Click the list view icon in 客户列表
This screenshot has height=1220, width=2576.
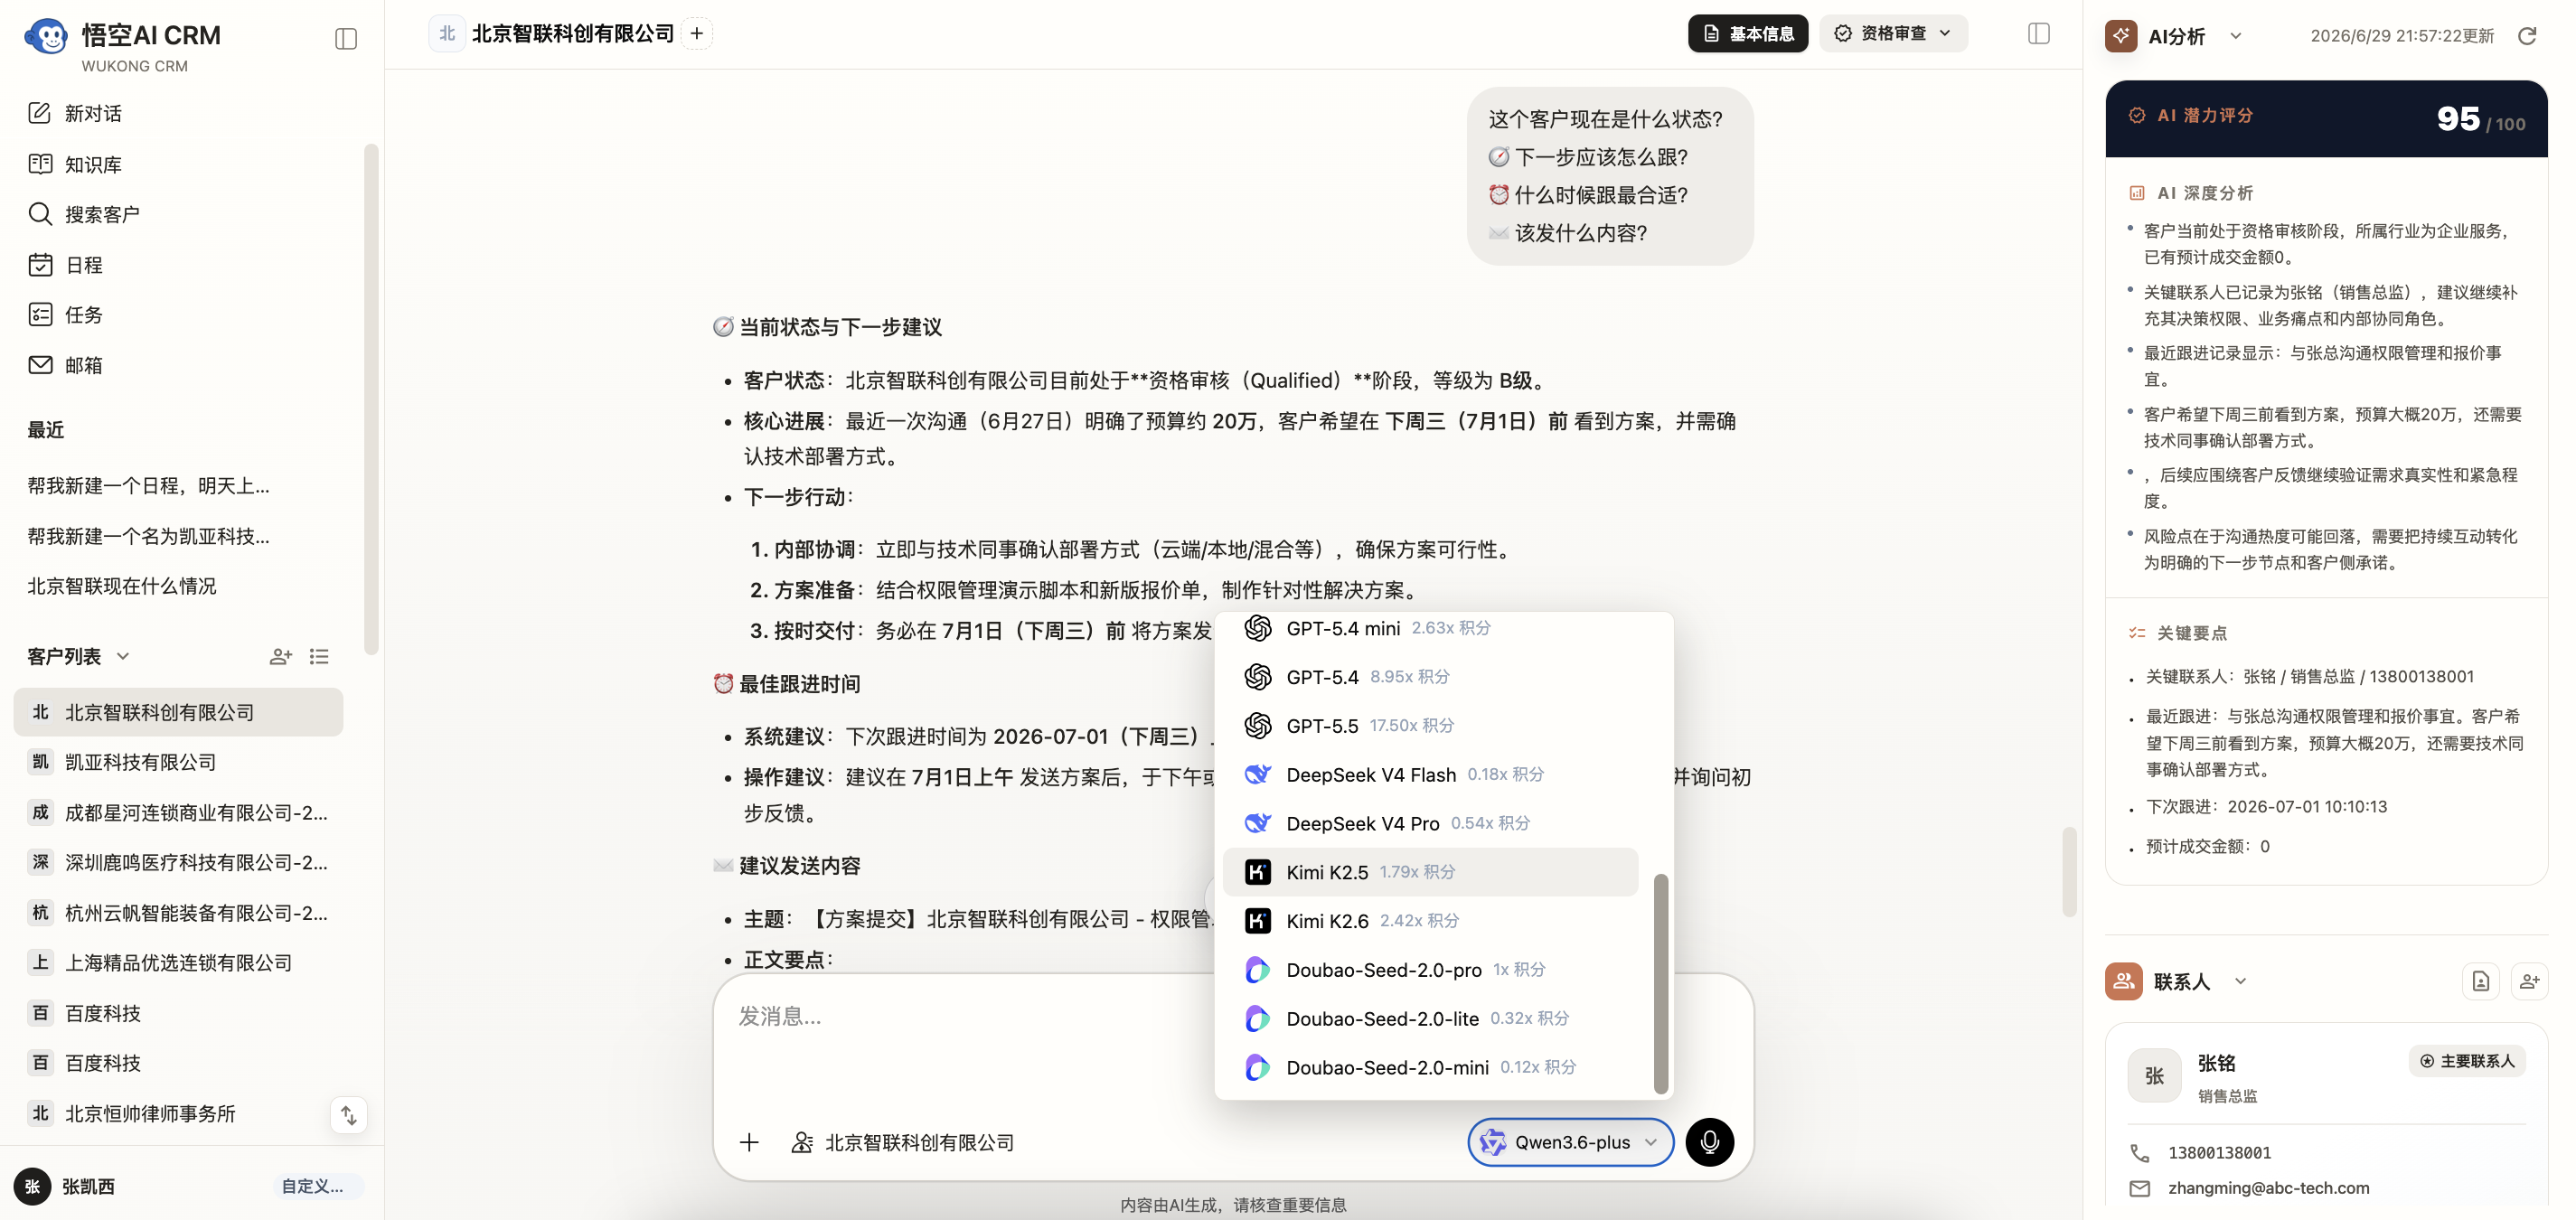pyautogui.click(x=319, y=656)
